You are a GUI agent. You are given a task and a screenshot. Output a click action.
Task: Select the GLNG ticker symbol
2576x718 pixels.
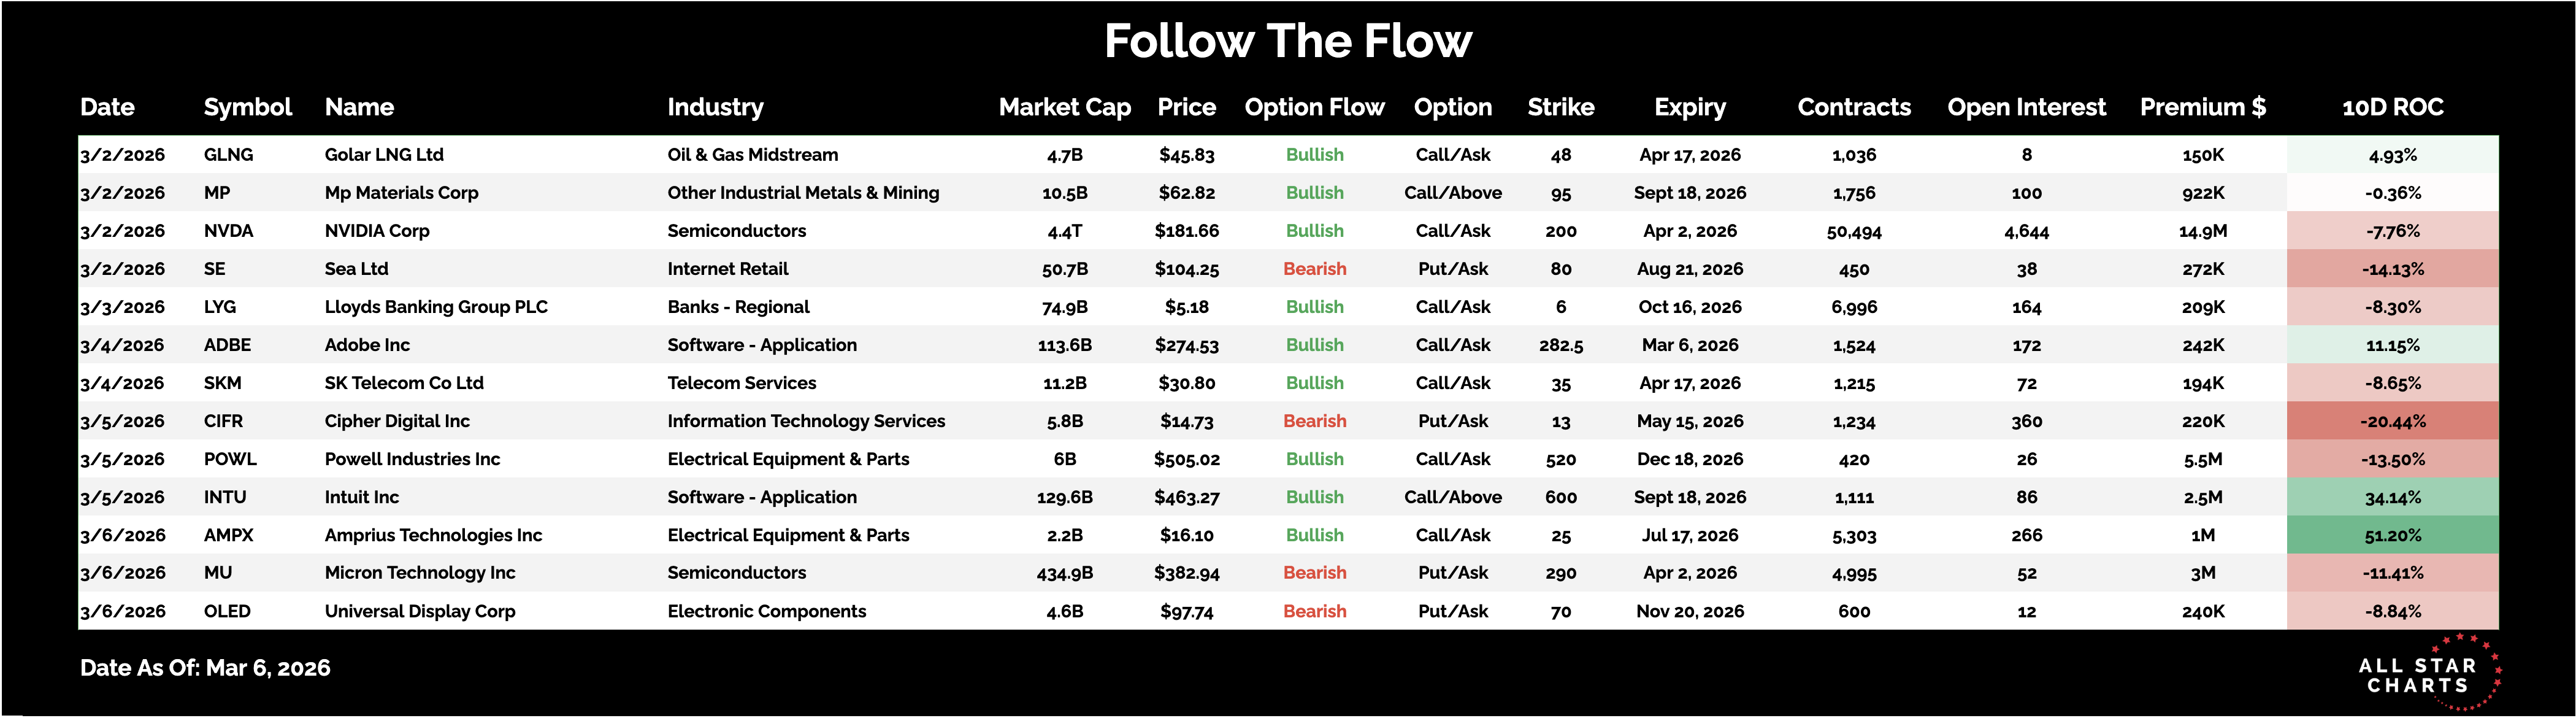[x=228, y=155]
